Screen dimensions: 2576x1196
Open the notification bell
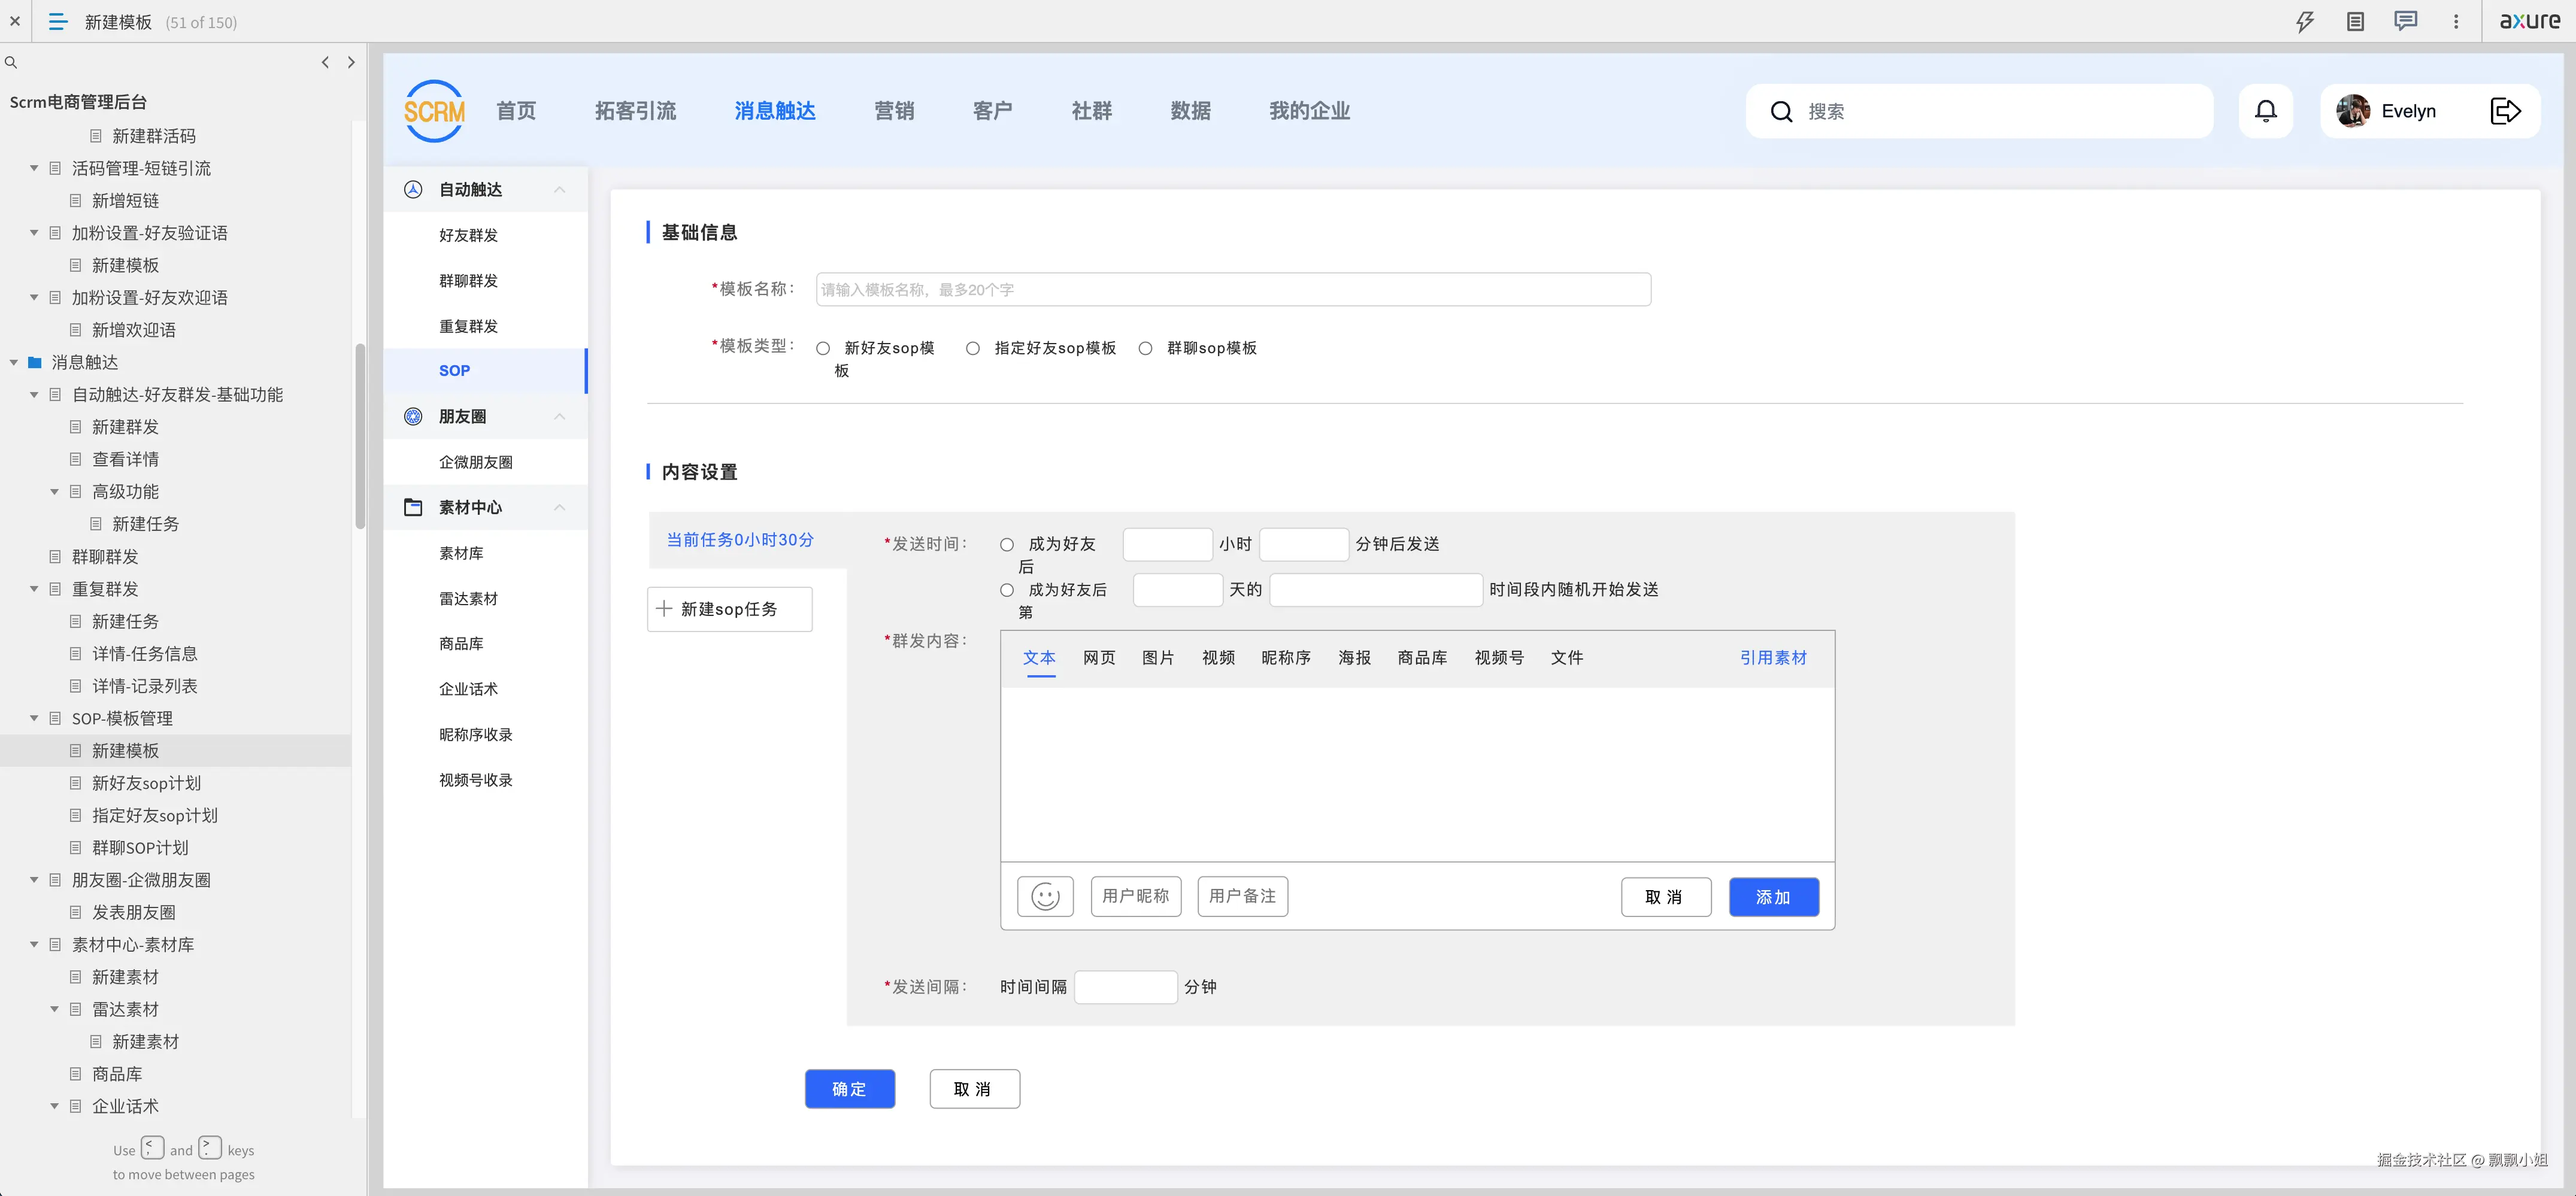tap(2266, 111)
